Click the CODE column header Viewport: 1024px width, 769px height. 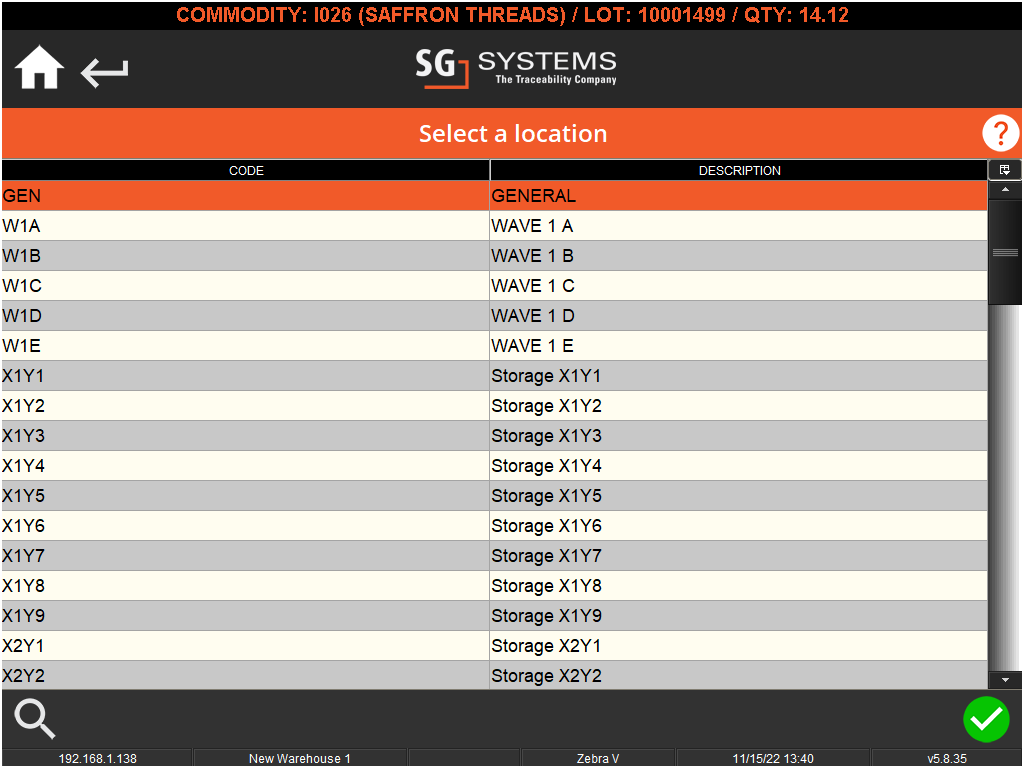(x=246, y=170)
